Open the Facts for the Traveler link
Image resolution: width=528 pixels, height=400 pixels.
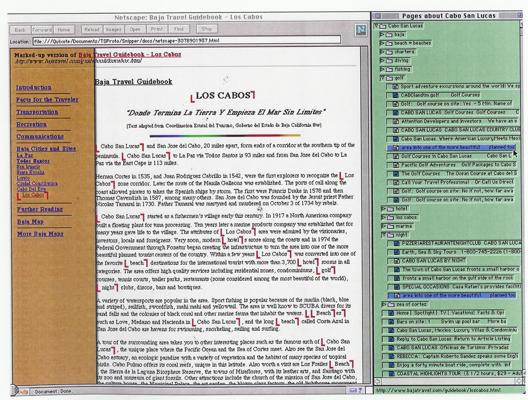pyautogui.click(x=47, y=100)
